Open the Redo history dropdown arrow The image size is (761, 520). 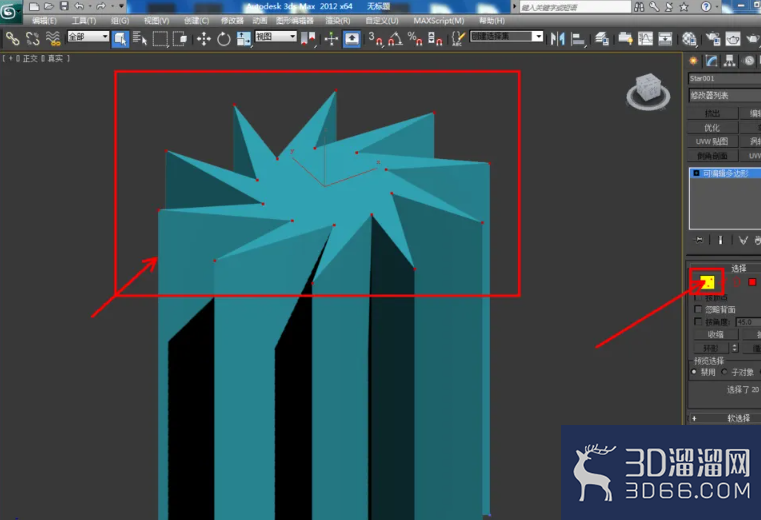112,6
